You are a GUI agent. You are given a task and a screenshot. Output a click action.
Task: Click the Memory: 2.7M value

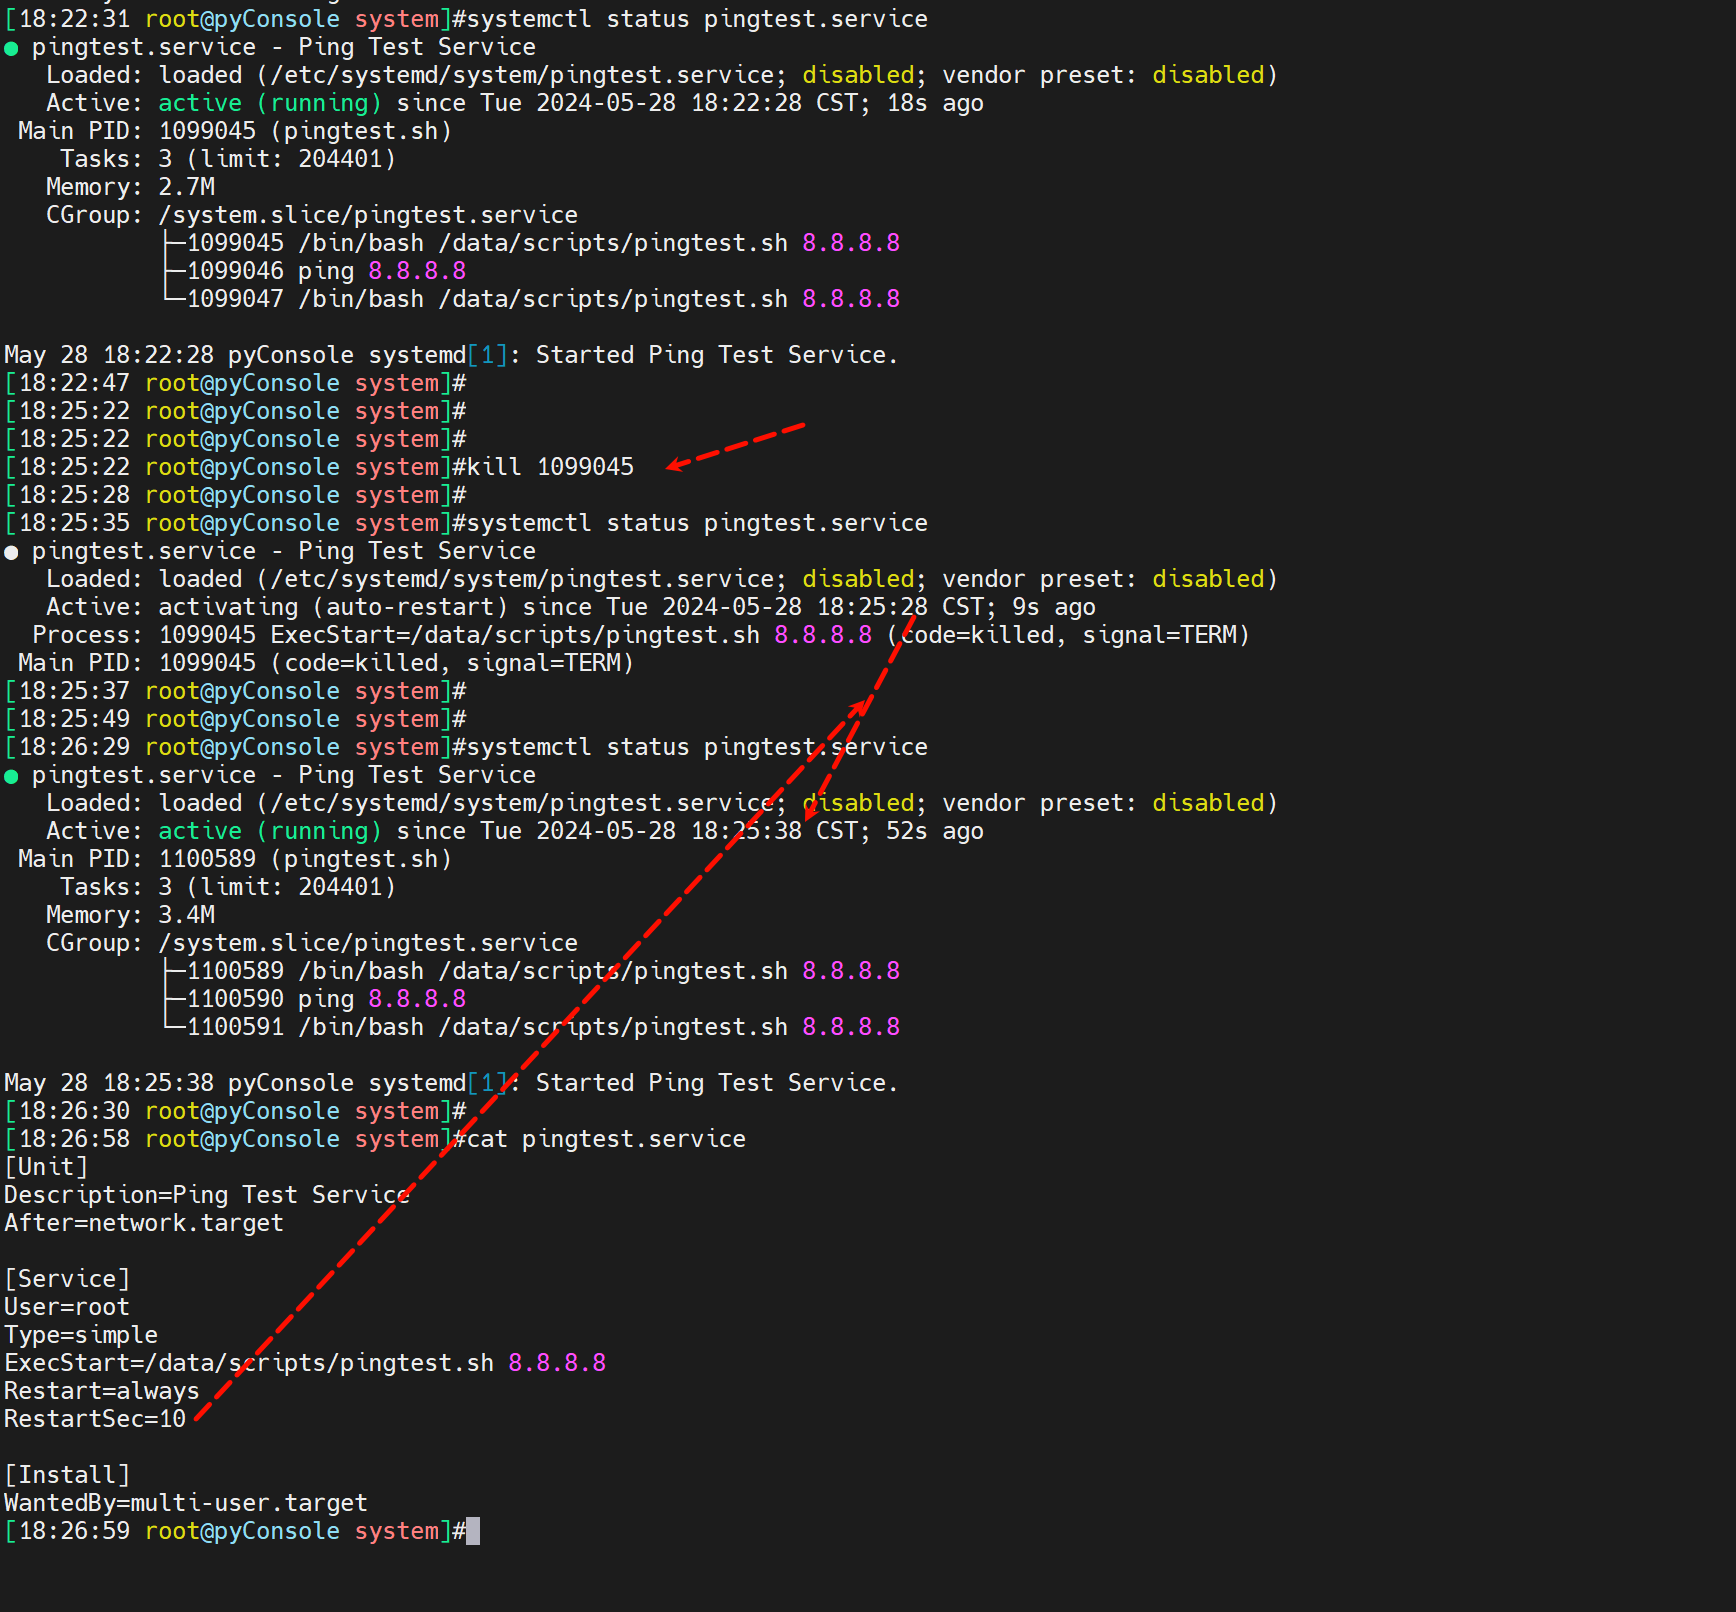[186, 187]
